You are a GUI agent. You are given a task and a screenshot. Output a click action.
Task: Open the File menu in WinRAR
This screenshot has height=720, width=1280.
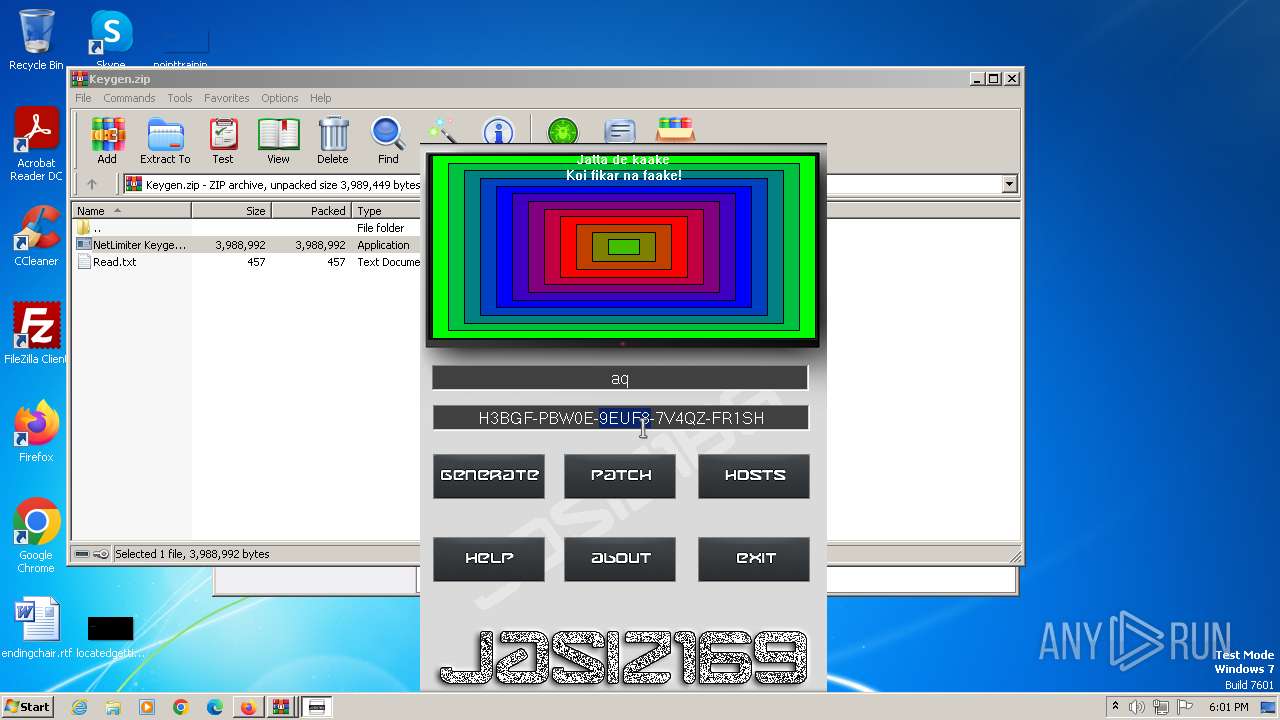pyautogui.click(x=83, y=98)
